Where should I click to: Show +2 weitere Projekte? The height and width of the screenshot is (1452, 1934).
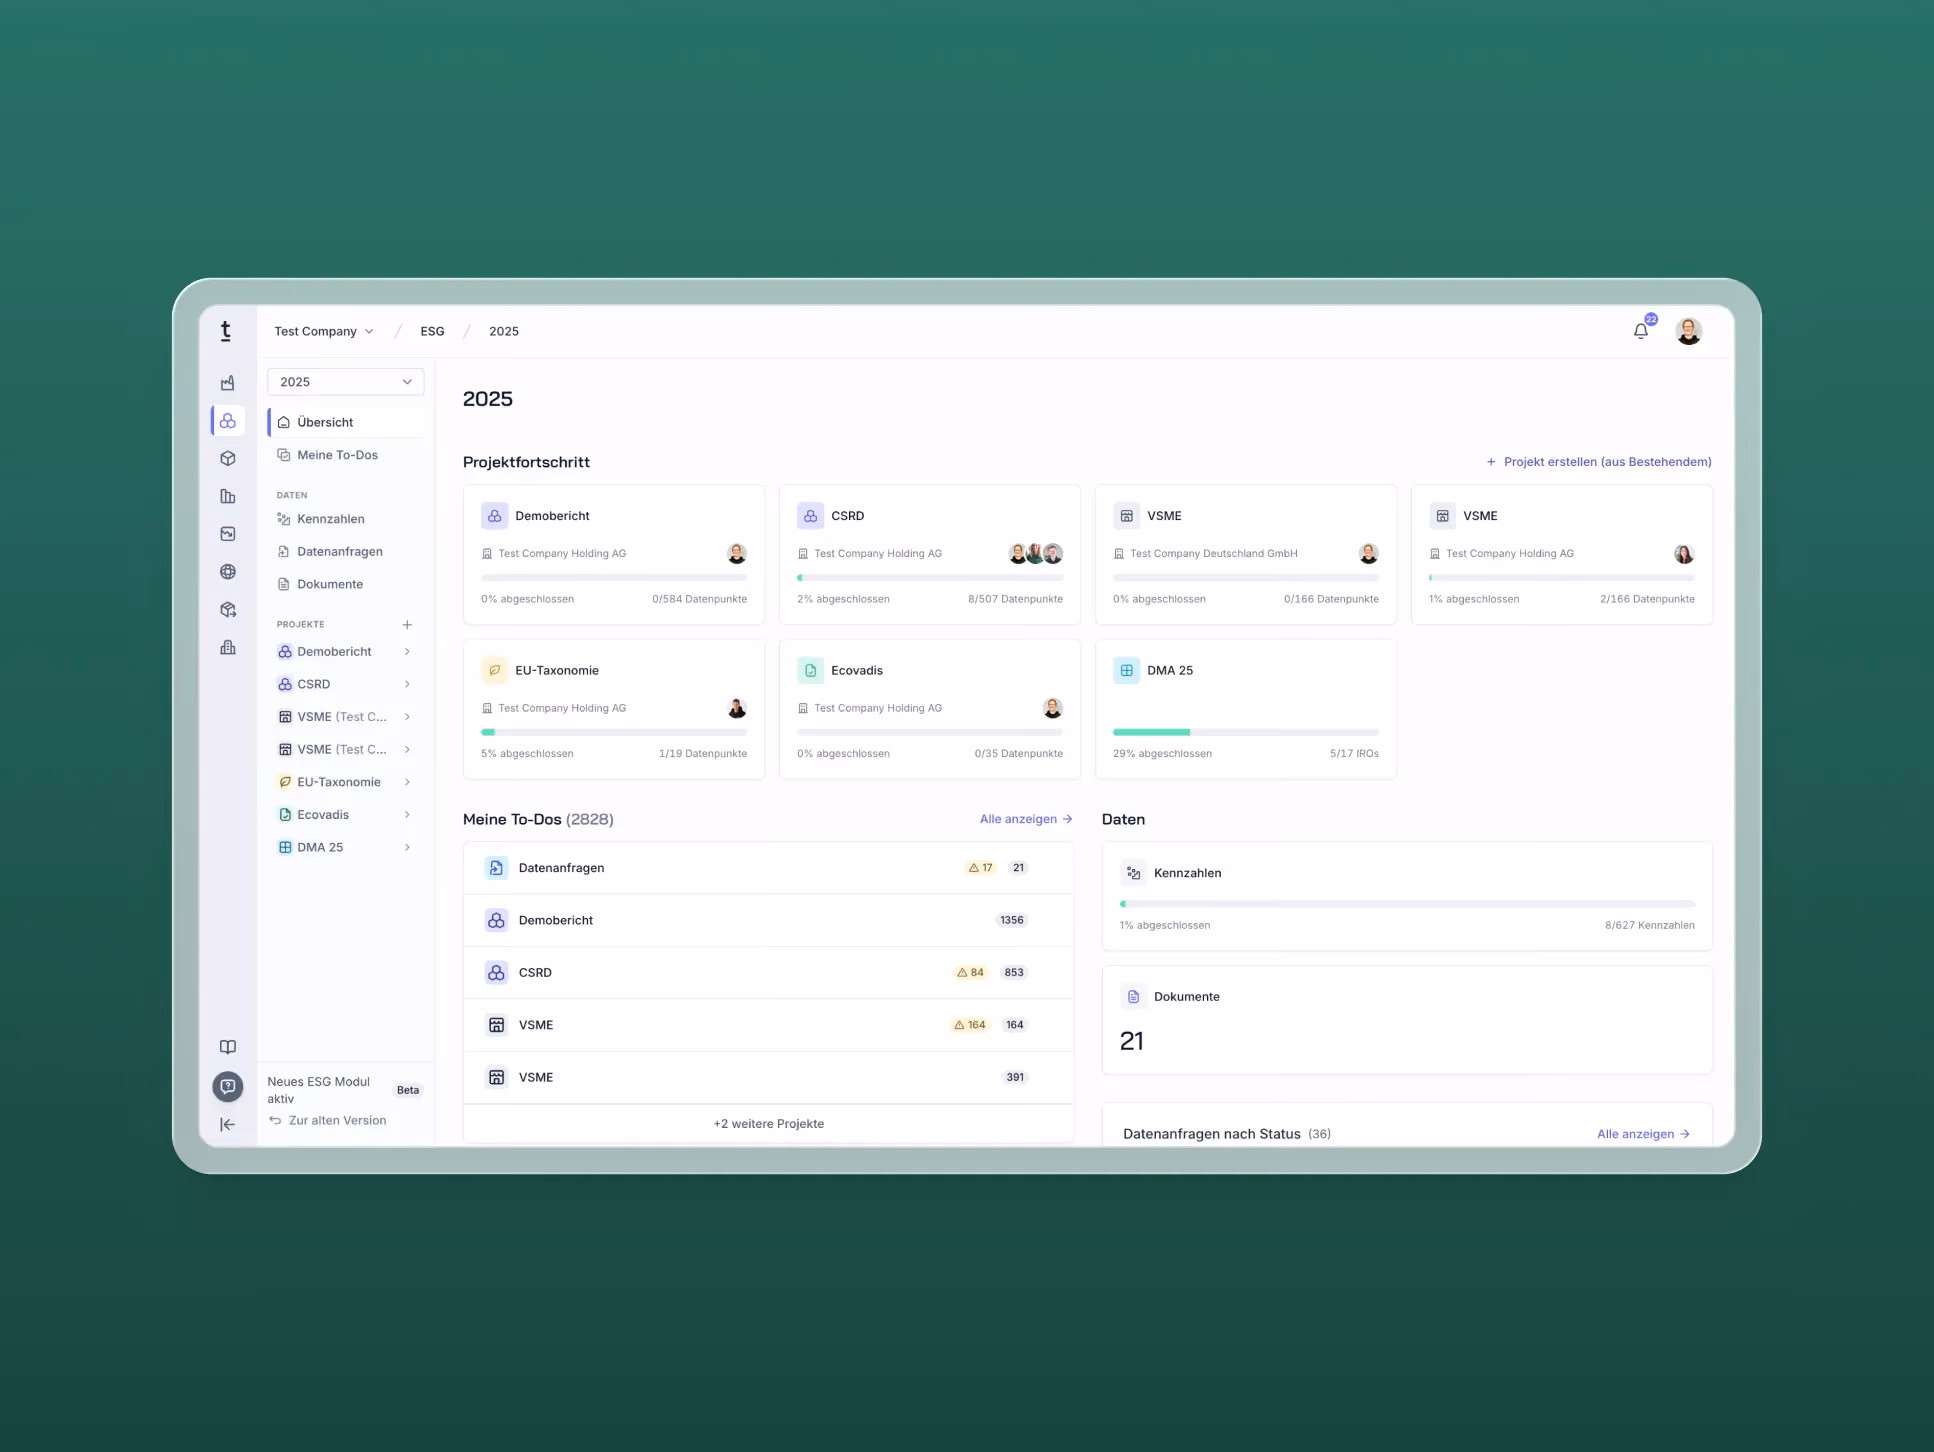click(768, 1124)
